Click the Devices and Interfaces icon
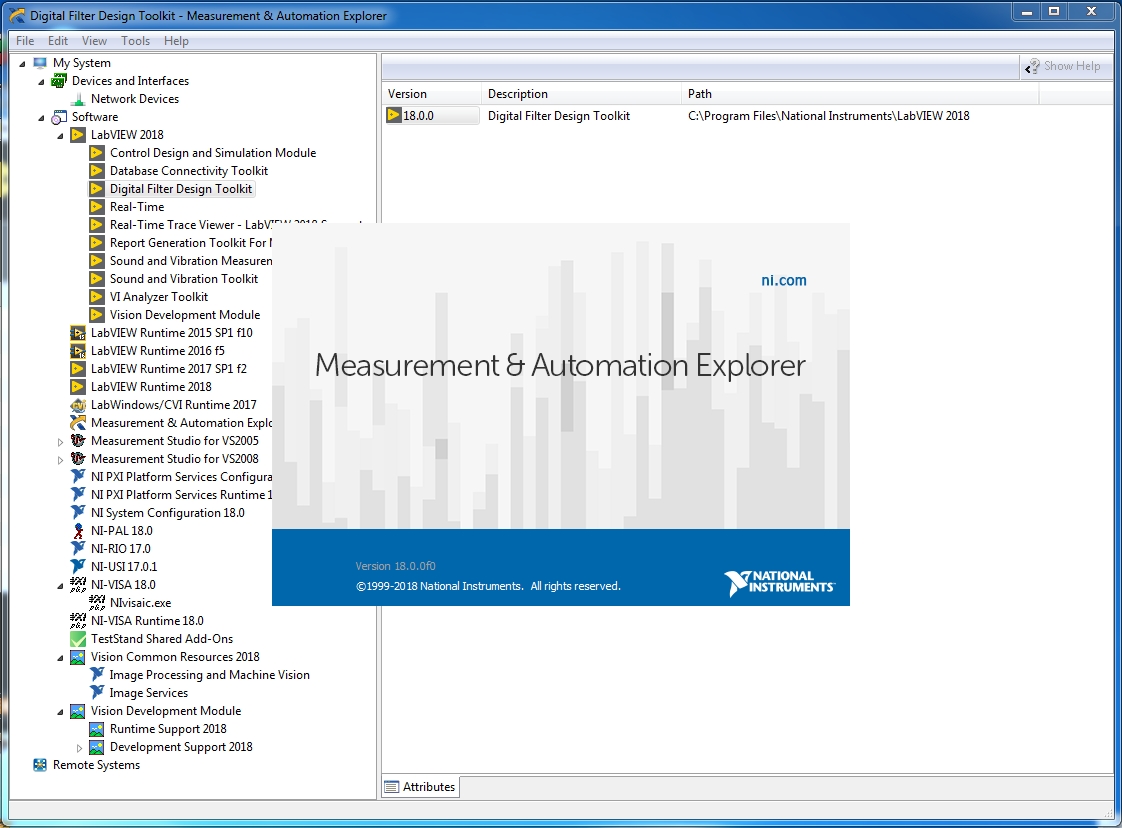Image resolution: width=1122 pixels, height=828 pixels. tap(59, 81)
